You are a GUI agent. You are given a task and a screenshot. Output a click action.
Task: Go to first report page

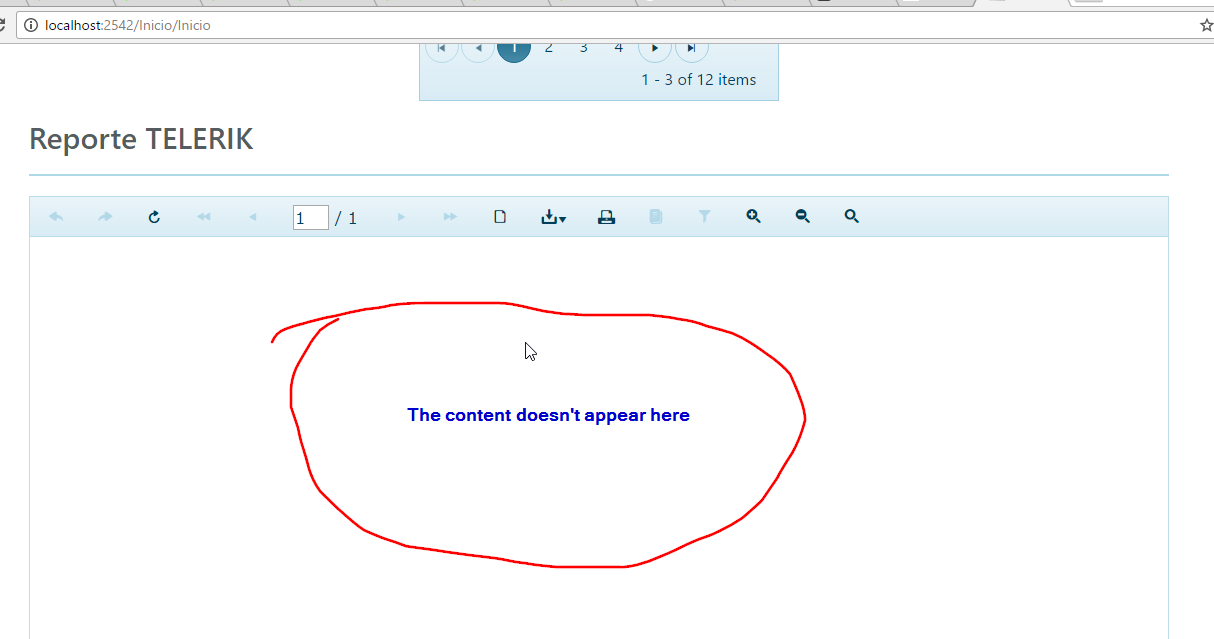click(x=204, y=217)
